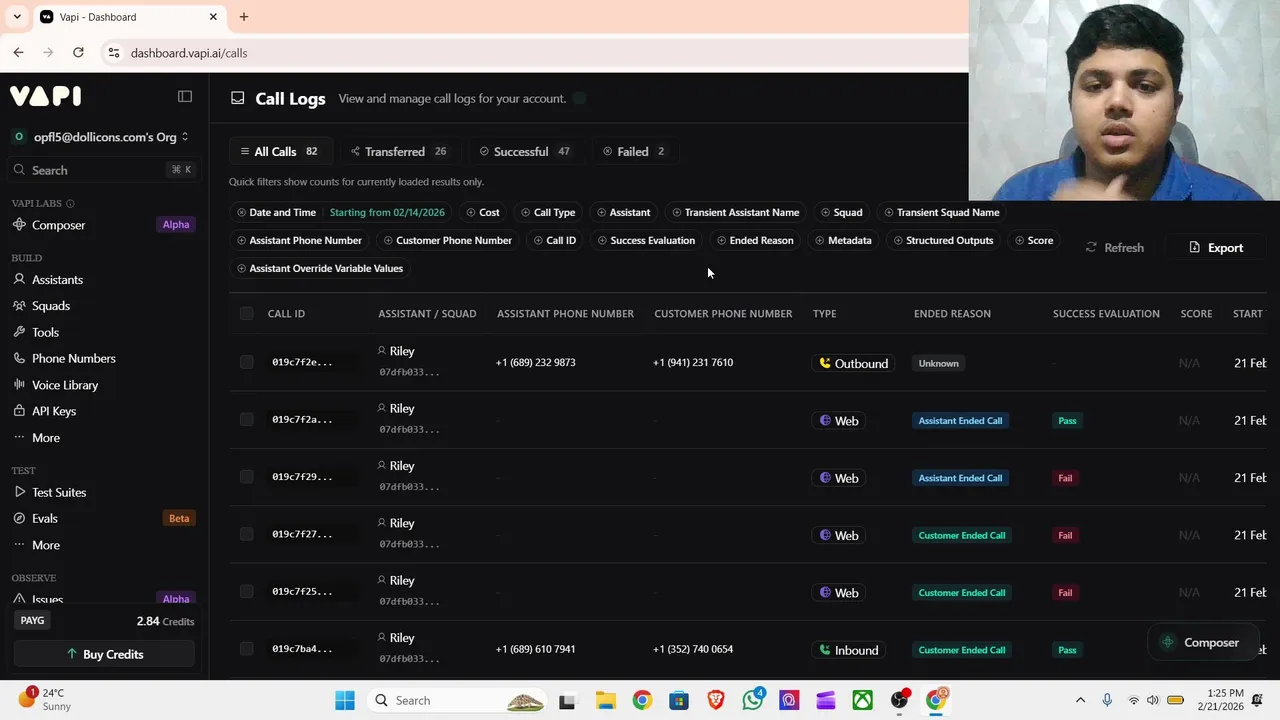This screenshot has width=1280, height=720.
Task: Select the checkbox for call 019c7ba4
Action: (x=246, y=649)
